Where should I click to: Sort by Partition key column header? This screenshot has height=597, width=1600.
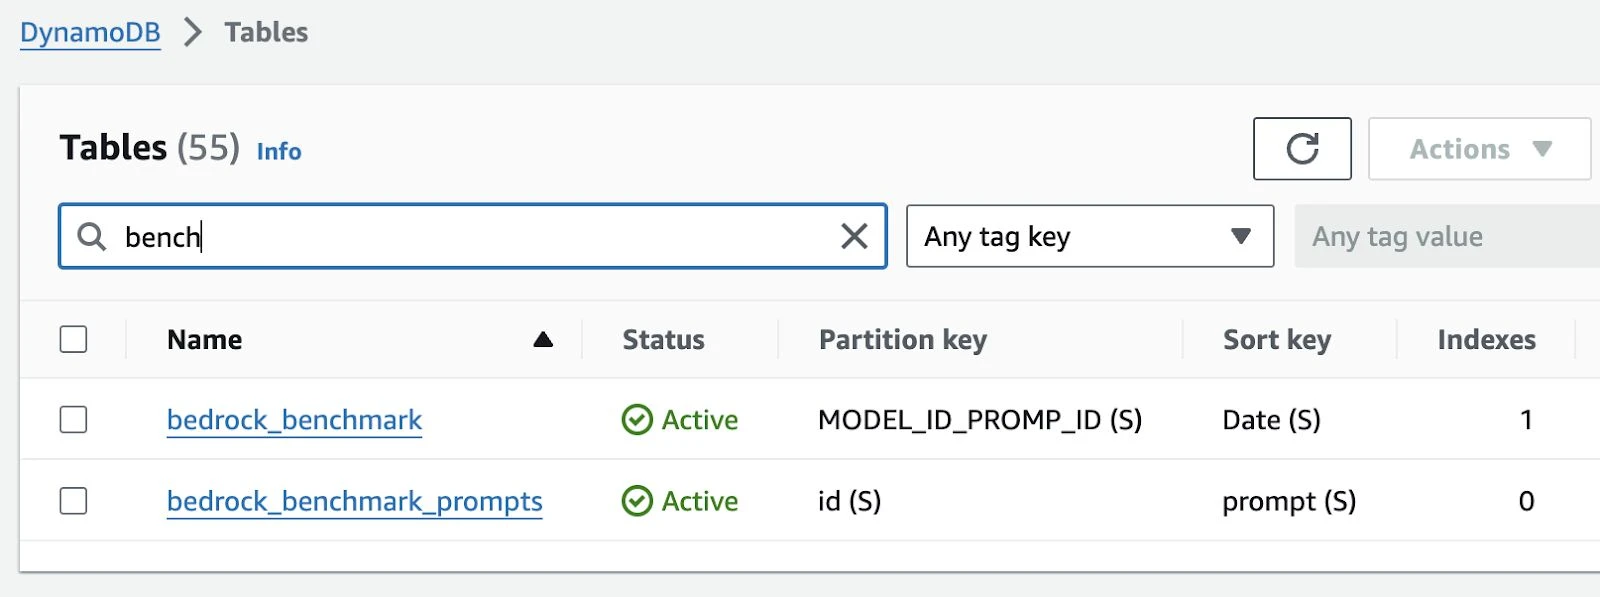click(x=903, y=340)
